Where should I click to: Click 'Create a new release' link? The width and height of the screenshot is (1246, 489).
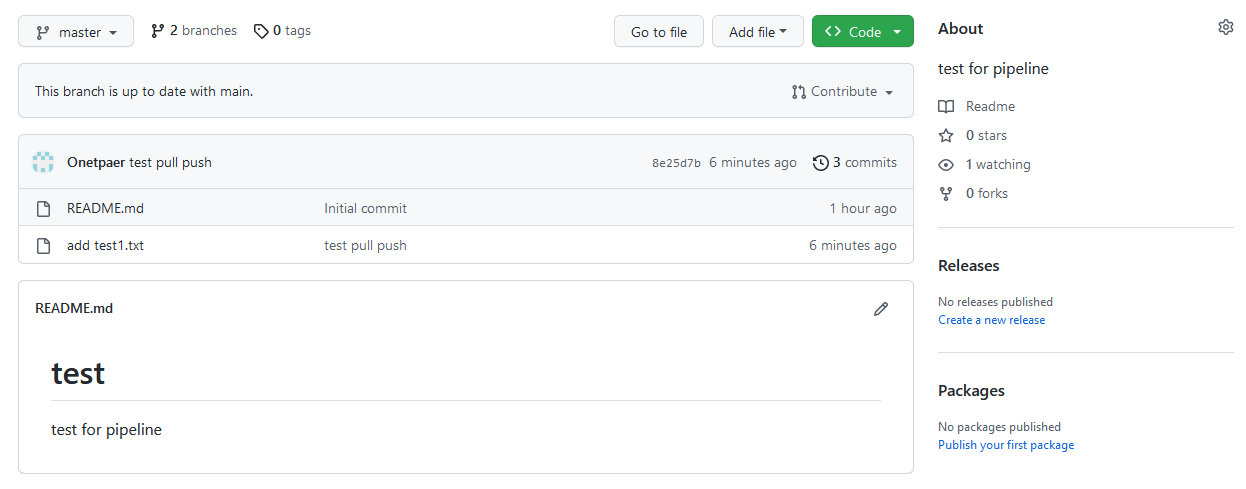click(991, 320)
